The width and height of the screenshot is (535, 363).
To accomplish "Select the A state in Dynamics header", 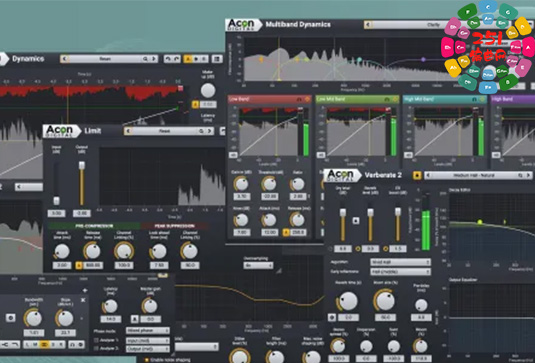I will point(188,59).
